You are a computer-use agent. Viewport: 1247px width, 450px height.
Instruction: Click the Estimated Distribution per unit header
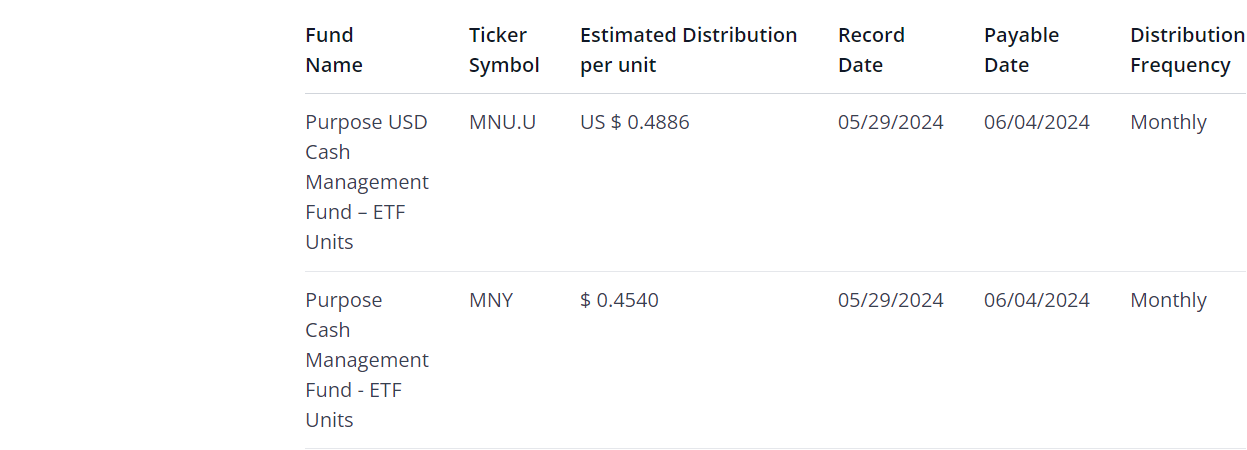pyautogui.click(x=688, y=50)
